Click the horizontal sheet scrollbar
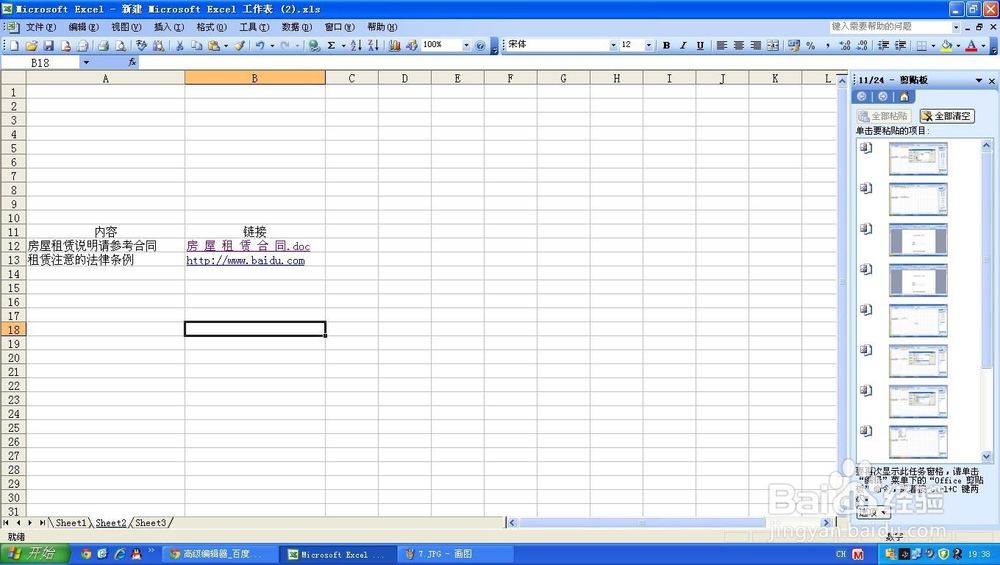The height and width of the screenshot is (565, 1000). pyautogui.click(x=642, y=523)
